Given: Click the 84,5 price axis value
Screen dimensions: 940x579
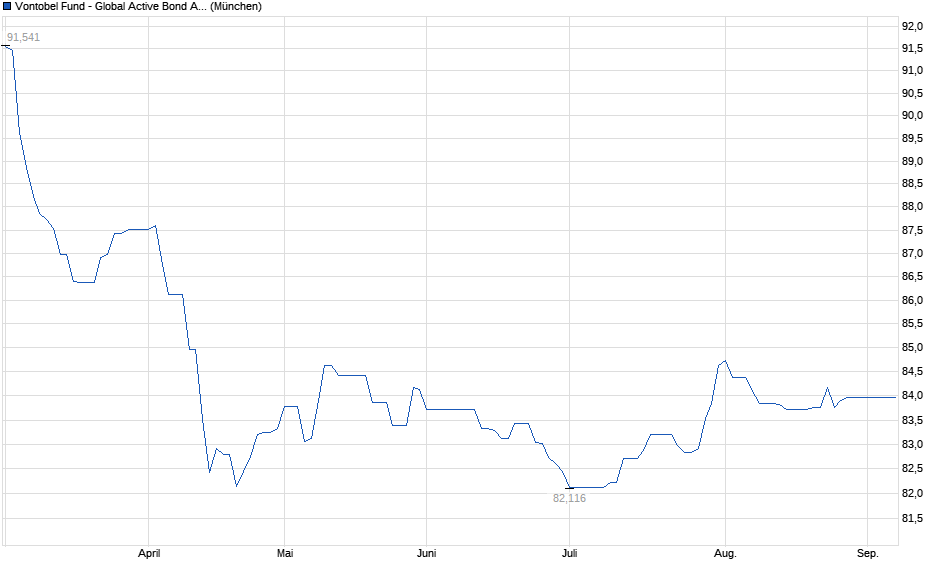Looking at the screenshot, I should pyautogui.click(x=912, y=372).
